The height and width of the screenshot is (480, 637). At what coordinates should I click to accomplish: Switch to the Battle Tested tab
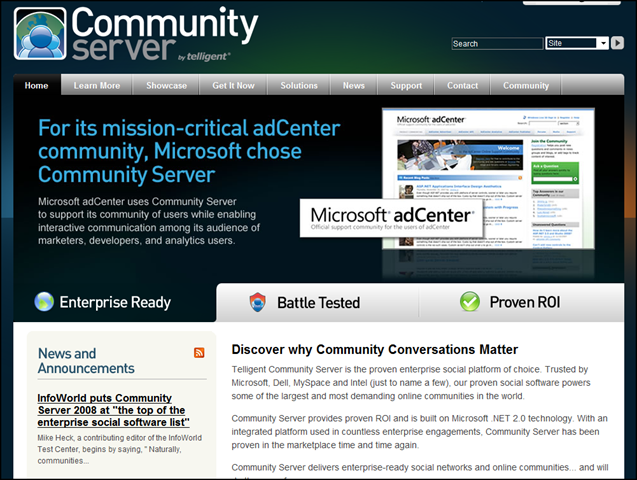click(317, 302)
